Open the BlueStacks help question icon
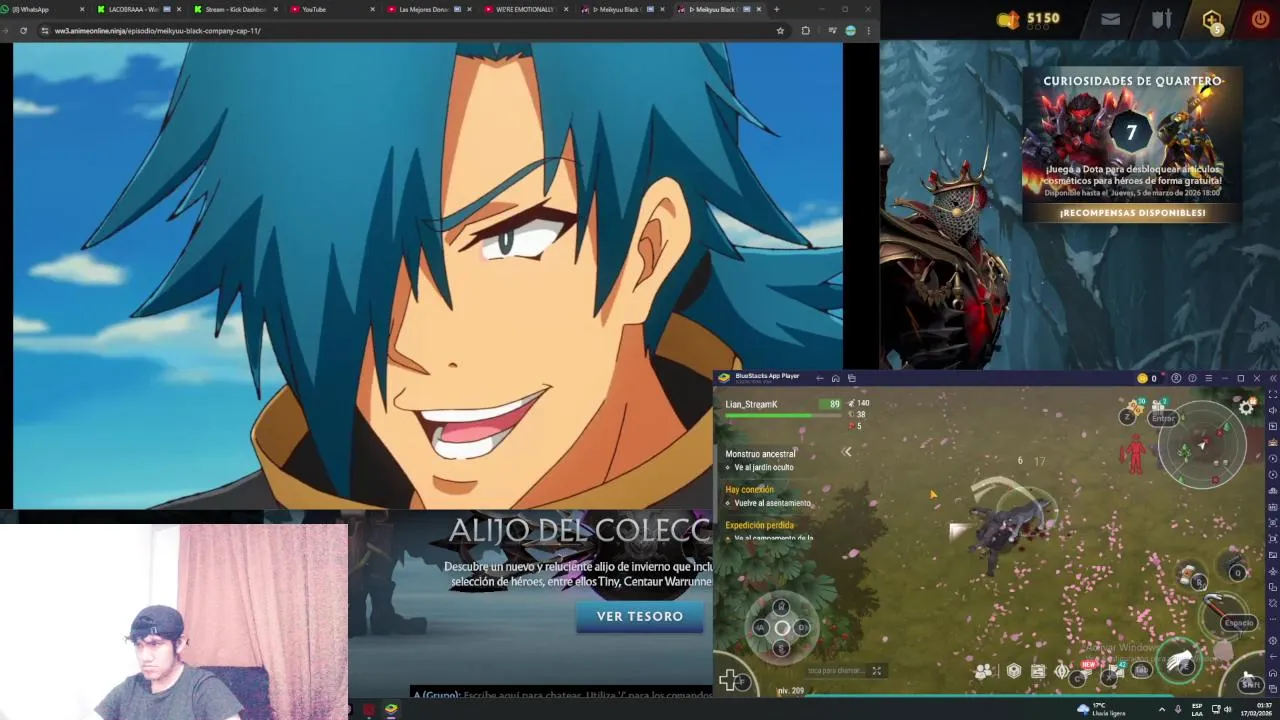This screenshot has height=720, width=1280. (1192, 378)
